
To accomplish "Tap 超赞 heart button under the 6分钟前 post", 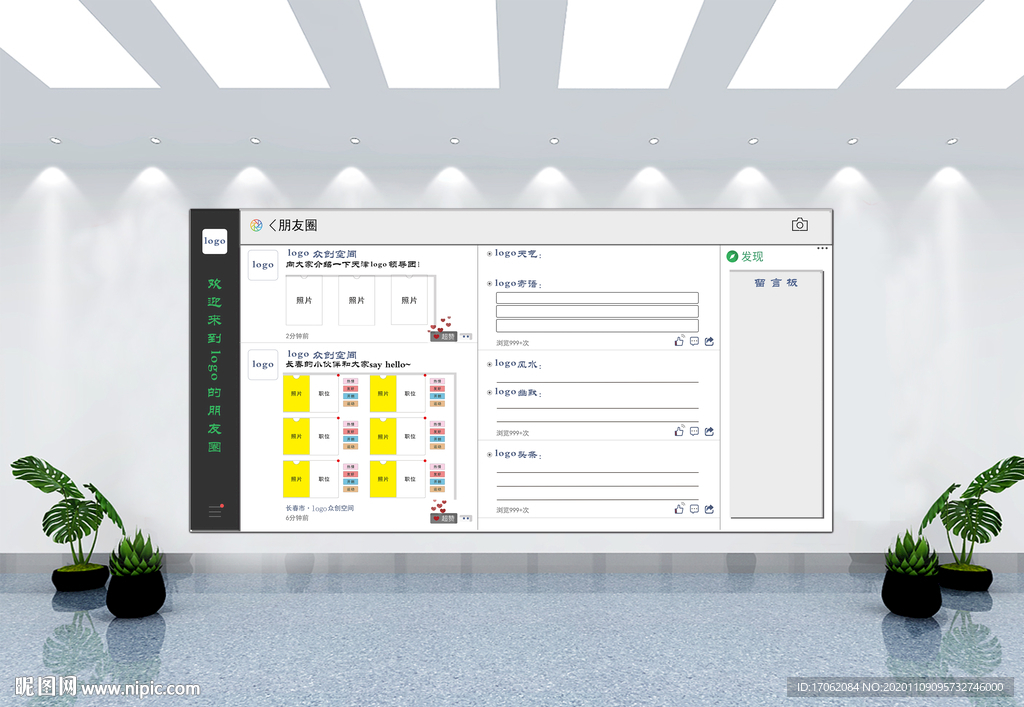I will pos(443,518).
